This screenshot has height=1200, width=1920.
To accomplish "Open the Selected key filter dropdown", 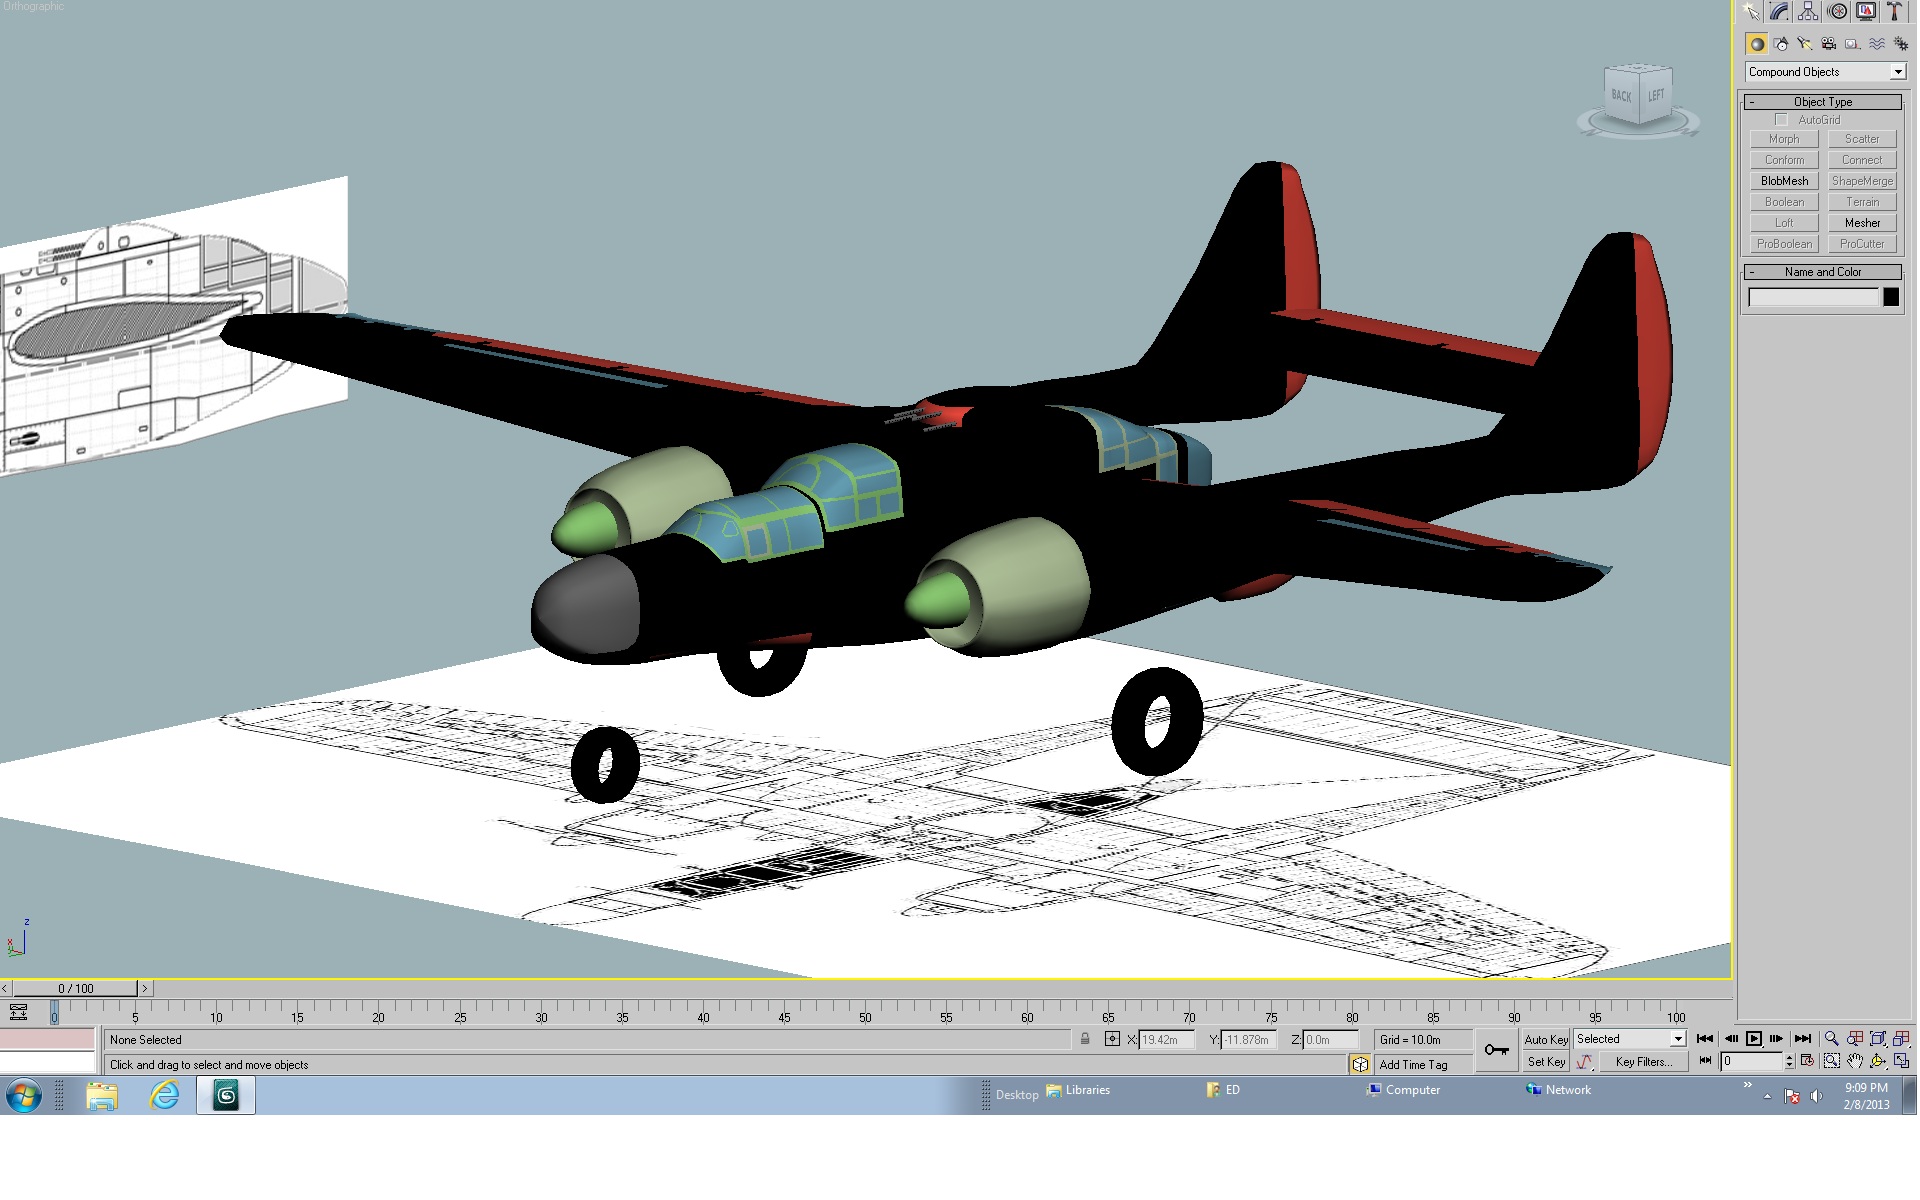I will 1630,1039.
